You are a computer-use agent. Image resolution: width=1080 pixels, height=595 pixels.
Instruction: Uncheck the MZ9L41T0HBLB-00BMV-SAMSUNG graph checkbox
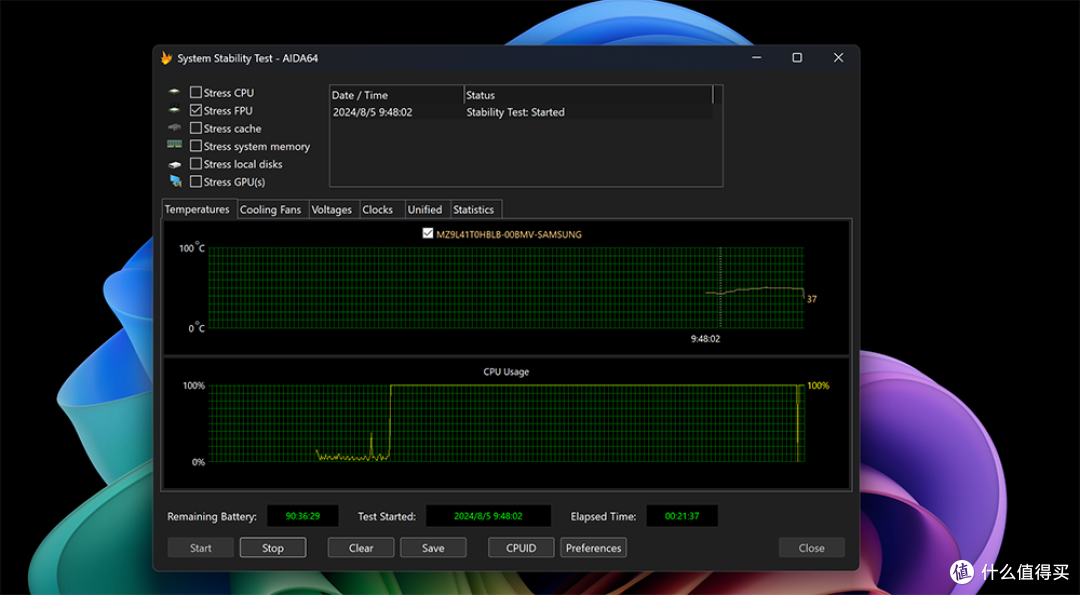pyautogui.click(x=428, y=233)
